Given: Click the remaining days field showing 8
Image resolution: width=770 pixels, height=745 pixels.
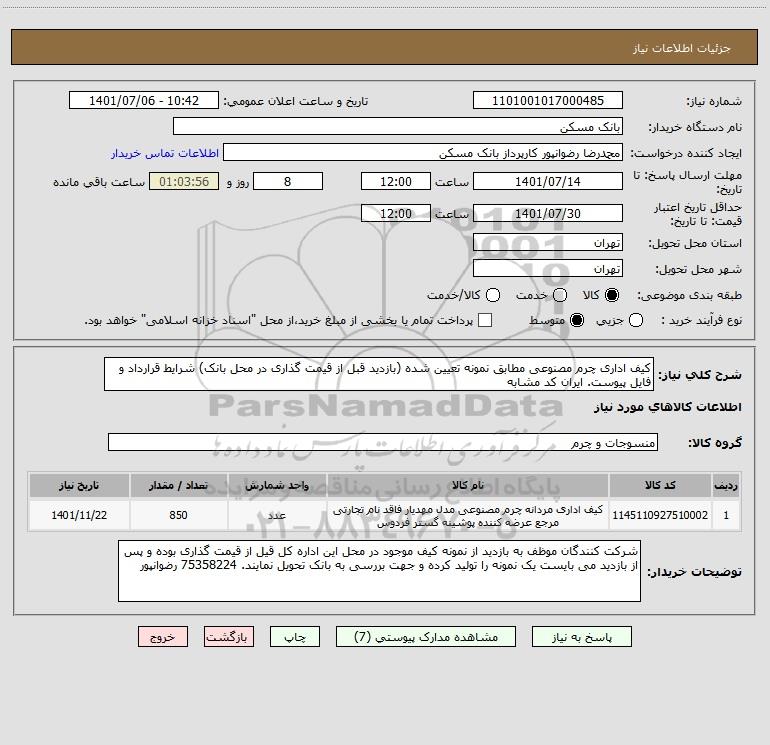Looking at the screenshot, I should (x=288, y=181).
